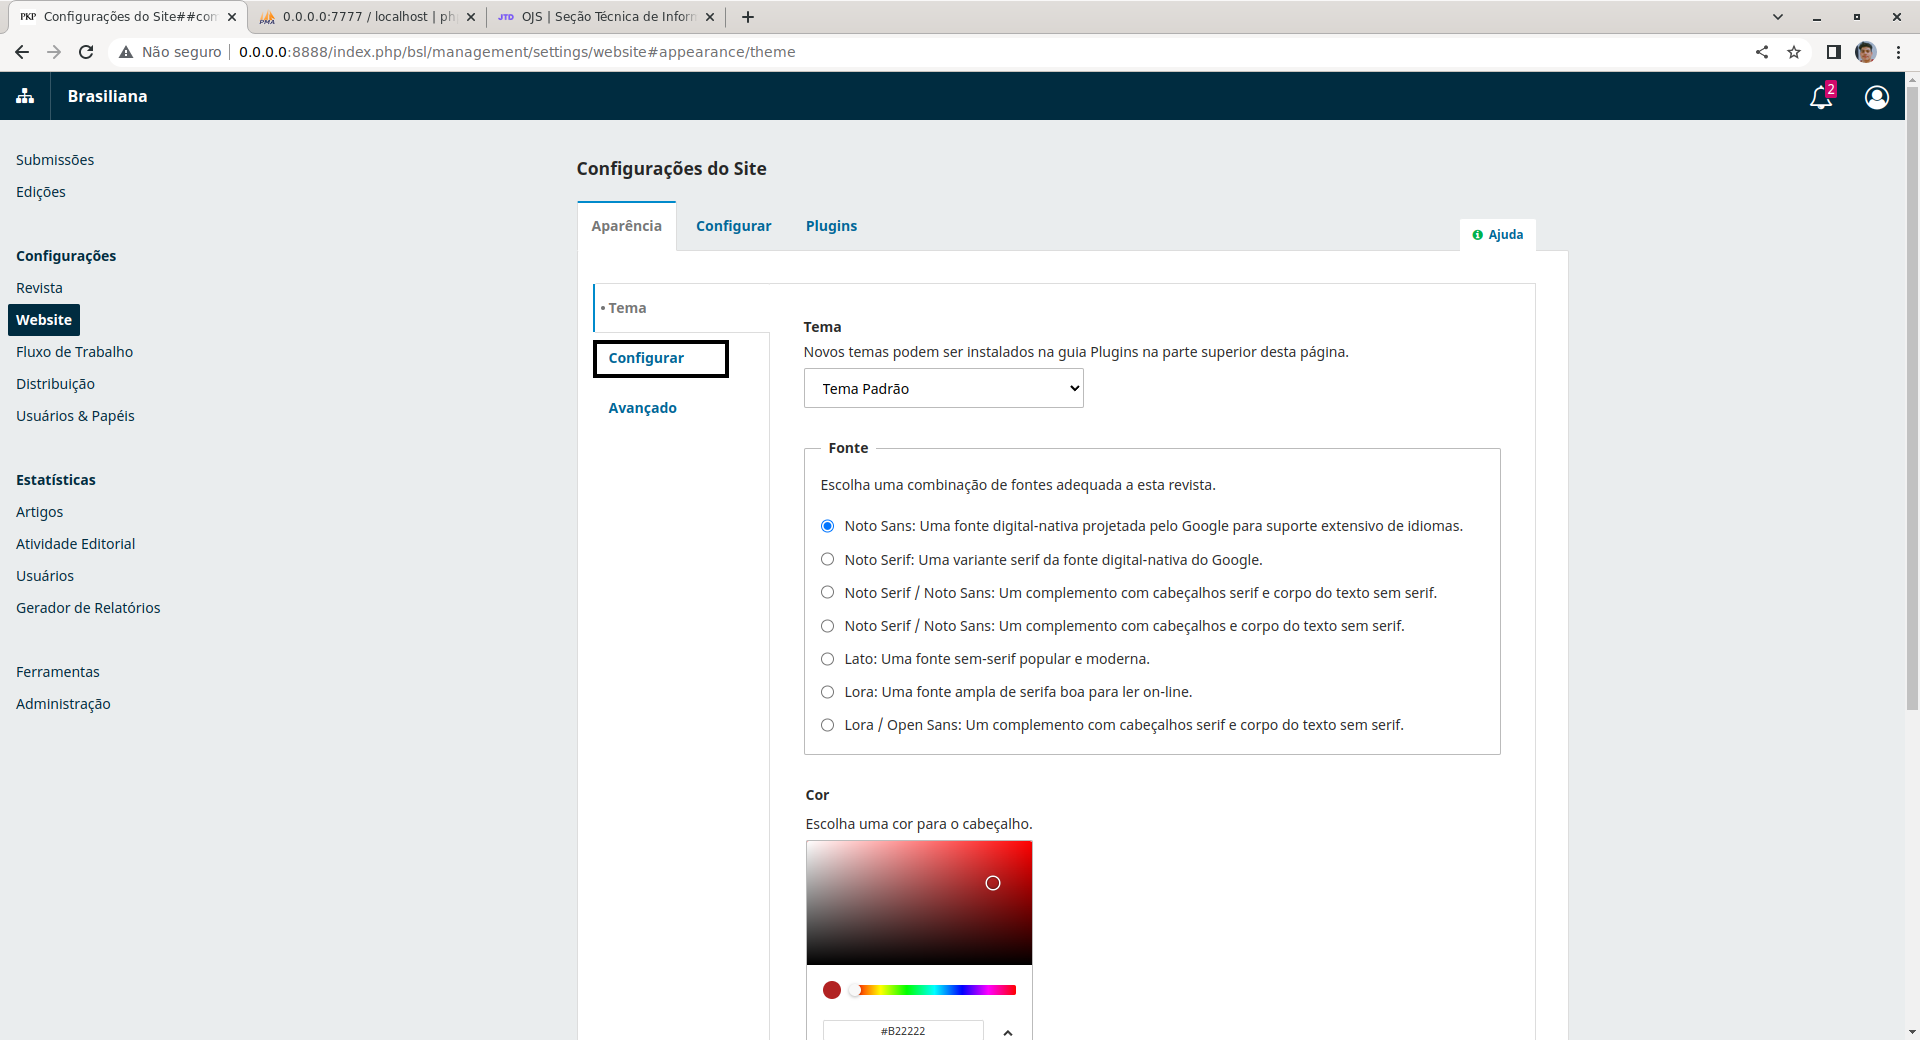
Task: Open the user profile avatar menu
Action: point(1877,96)
